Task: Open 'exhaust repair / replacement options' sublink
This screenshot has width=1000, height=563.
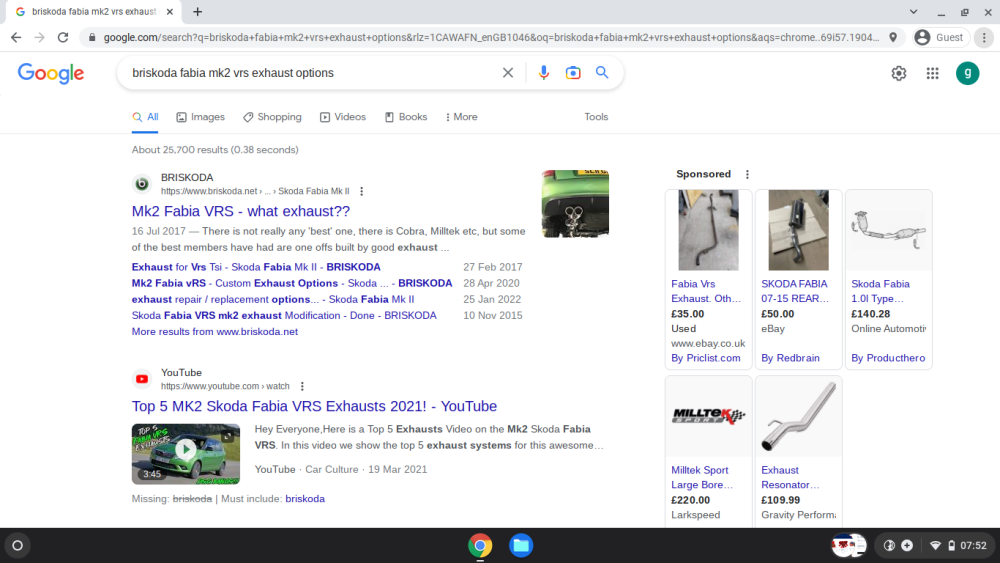Action: coord(272,299)
